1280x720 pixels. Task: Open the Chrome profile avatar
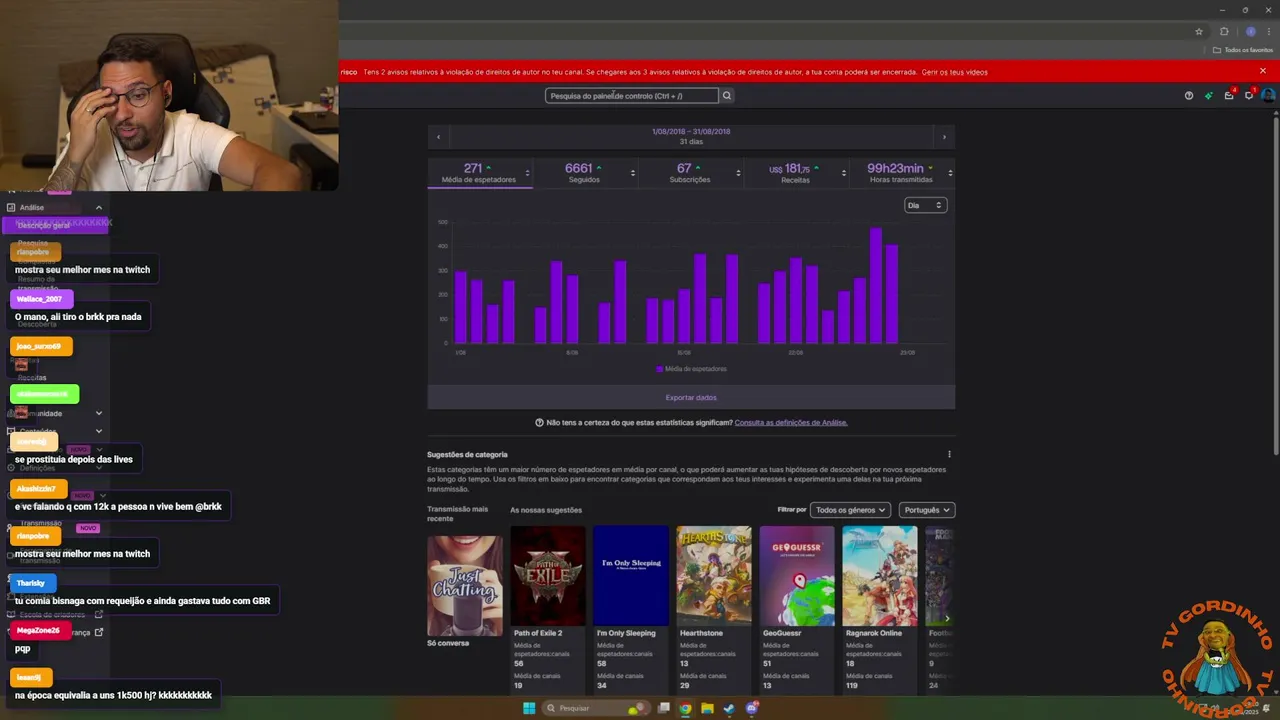click(x=1250, y=32)
